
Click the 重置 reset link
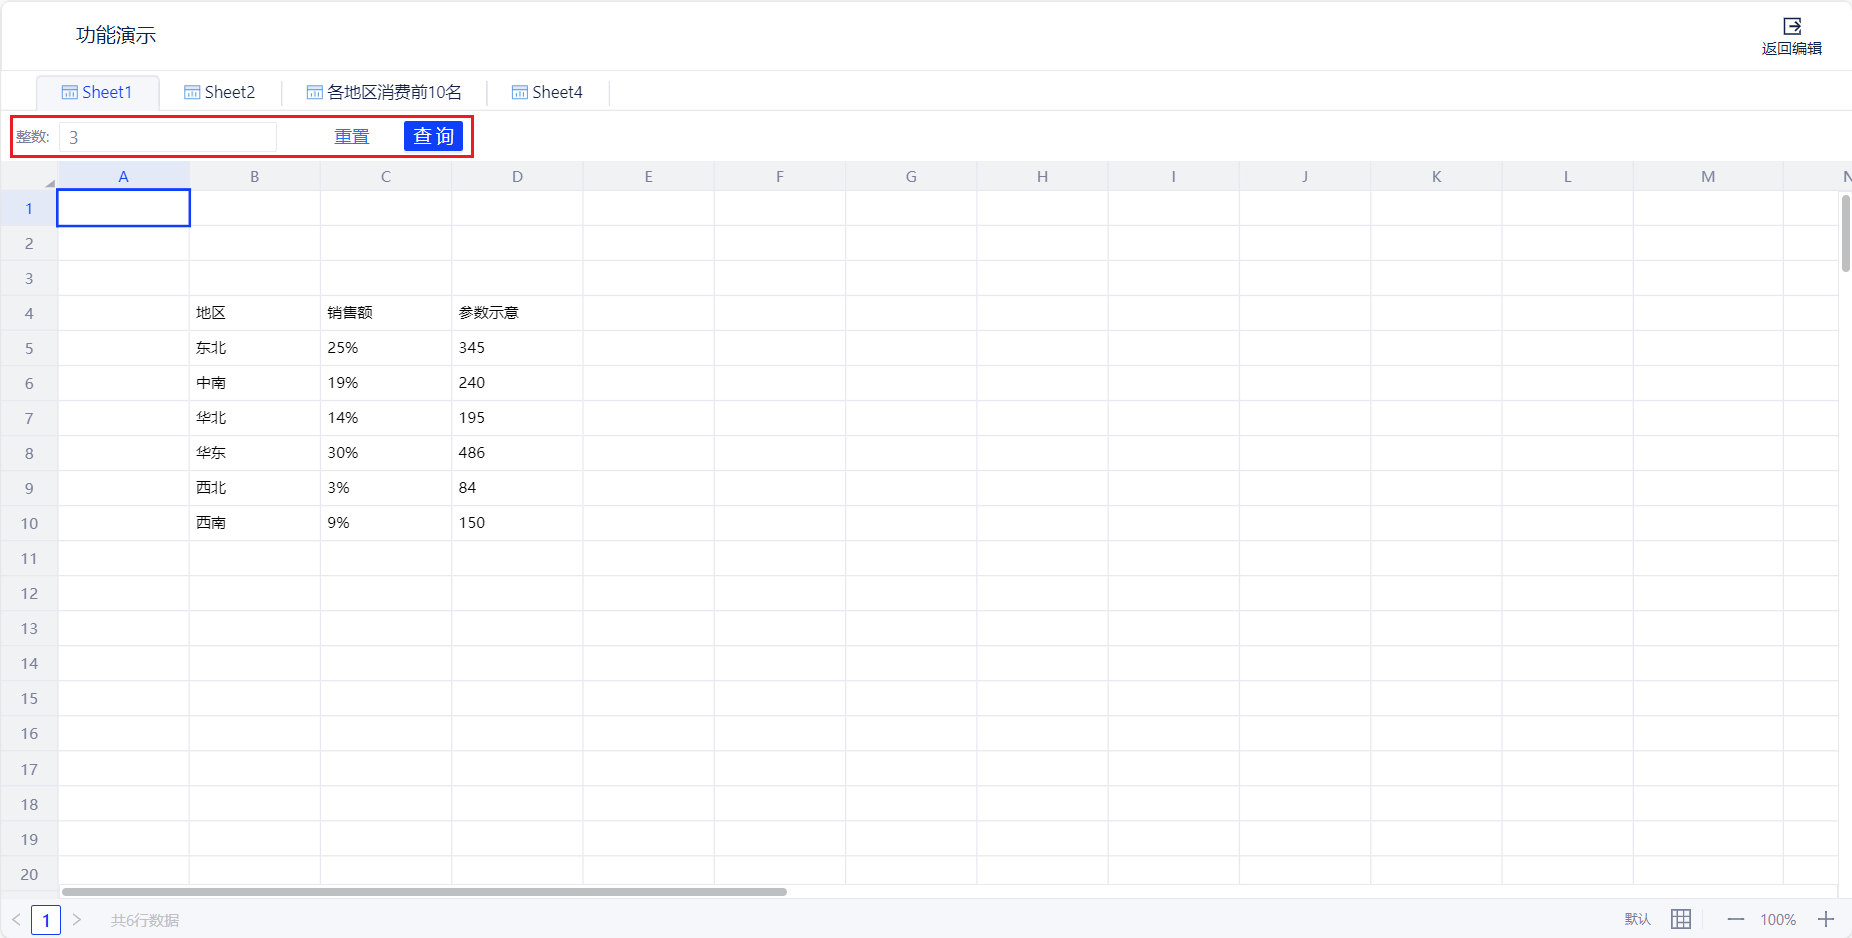click(x=352, y=137)
